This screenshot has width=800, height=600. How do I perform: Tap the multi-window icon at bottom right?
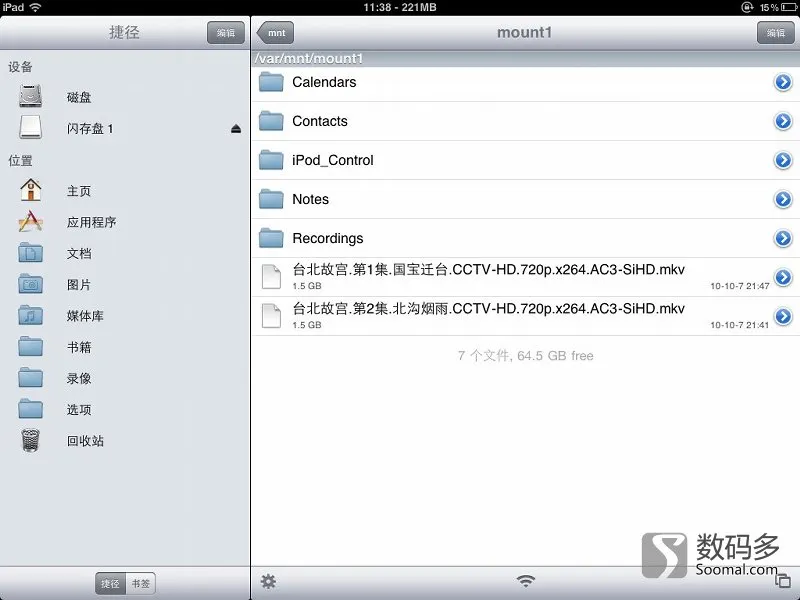coord(783,581)
